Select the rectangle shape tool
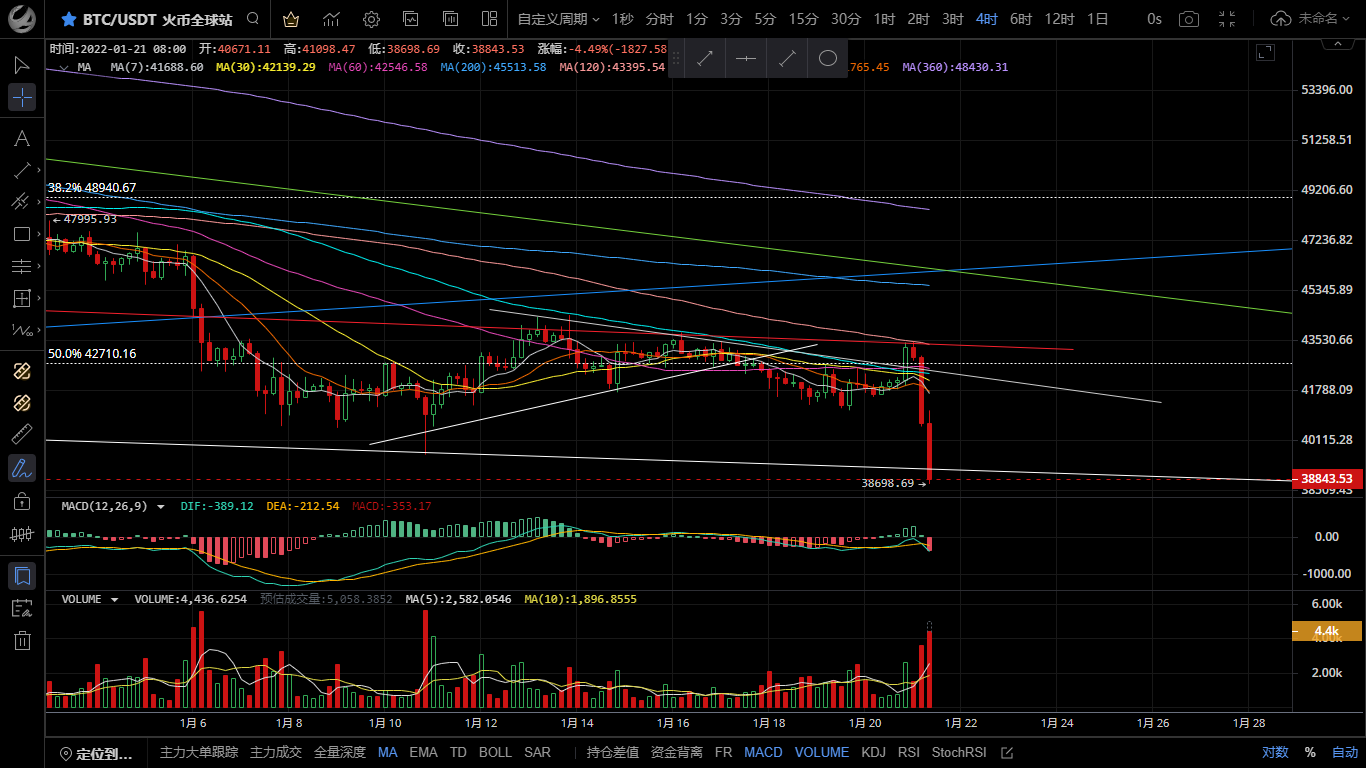This screenshot has width=1366, height=768. [x=22, y=234]
